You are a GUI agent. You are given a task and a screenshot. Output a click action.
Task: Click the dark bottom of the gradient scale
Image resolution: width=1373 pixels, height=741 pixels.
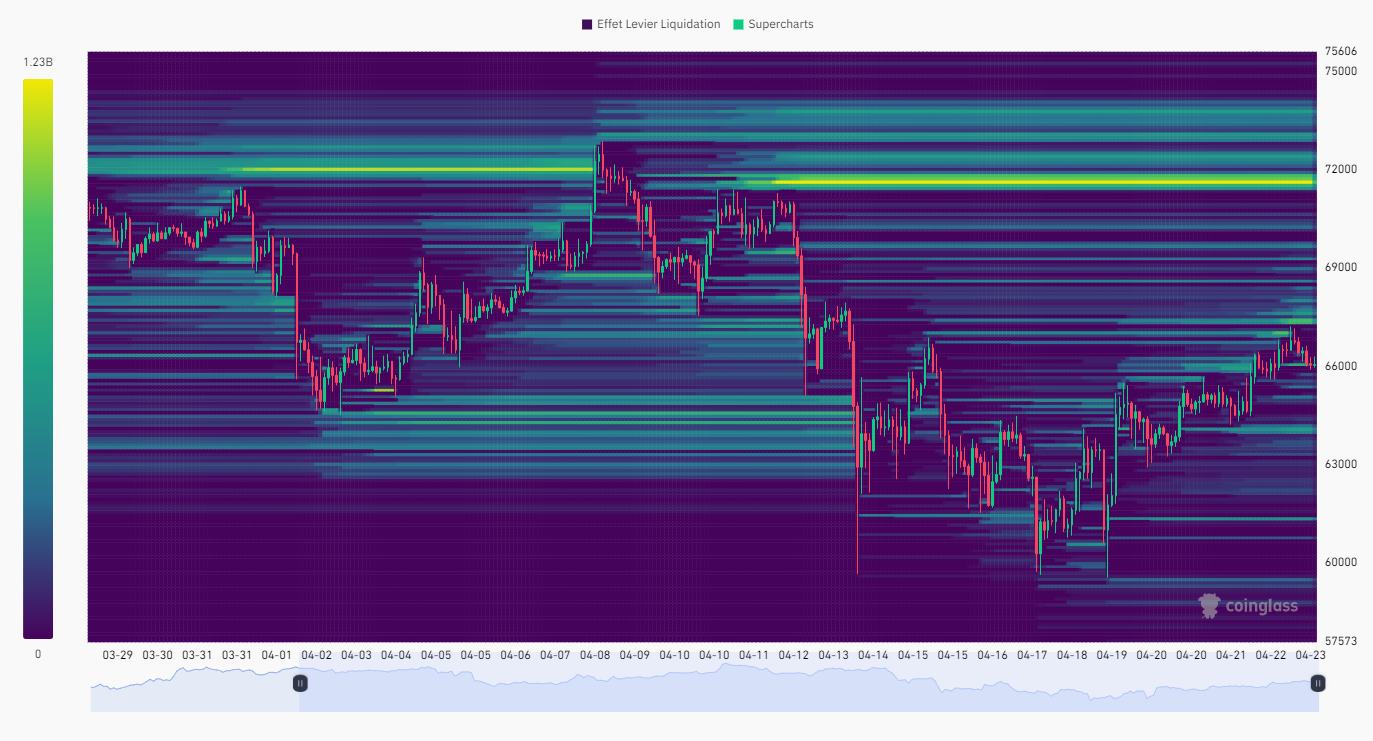click(37, 628)
